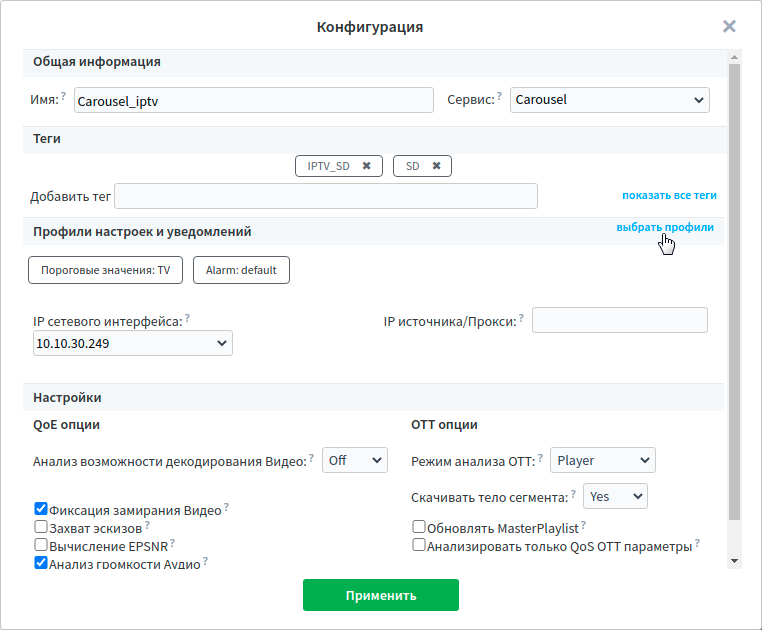Click the OTT опции heading

pos(444,424)
